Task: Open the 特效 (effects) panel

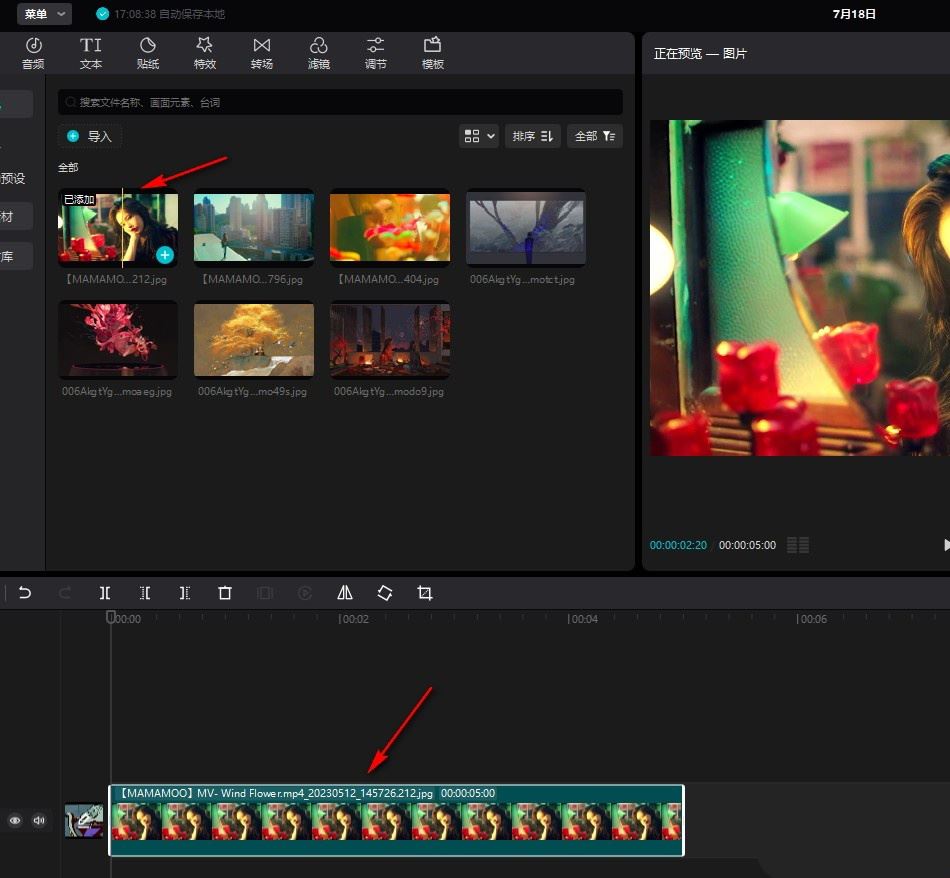Action: click(205, 53)
